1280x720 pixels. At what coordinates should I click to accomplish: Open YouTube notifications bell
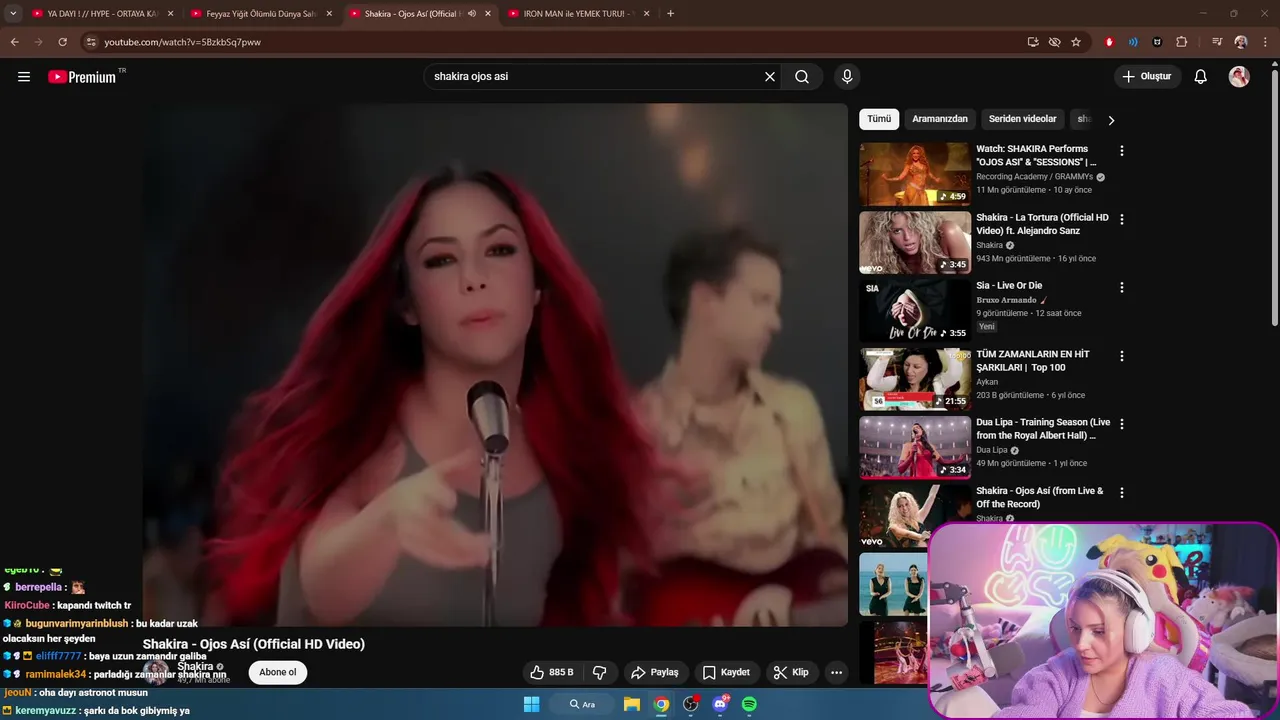coord(1201,77)
